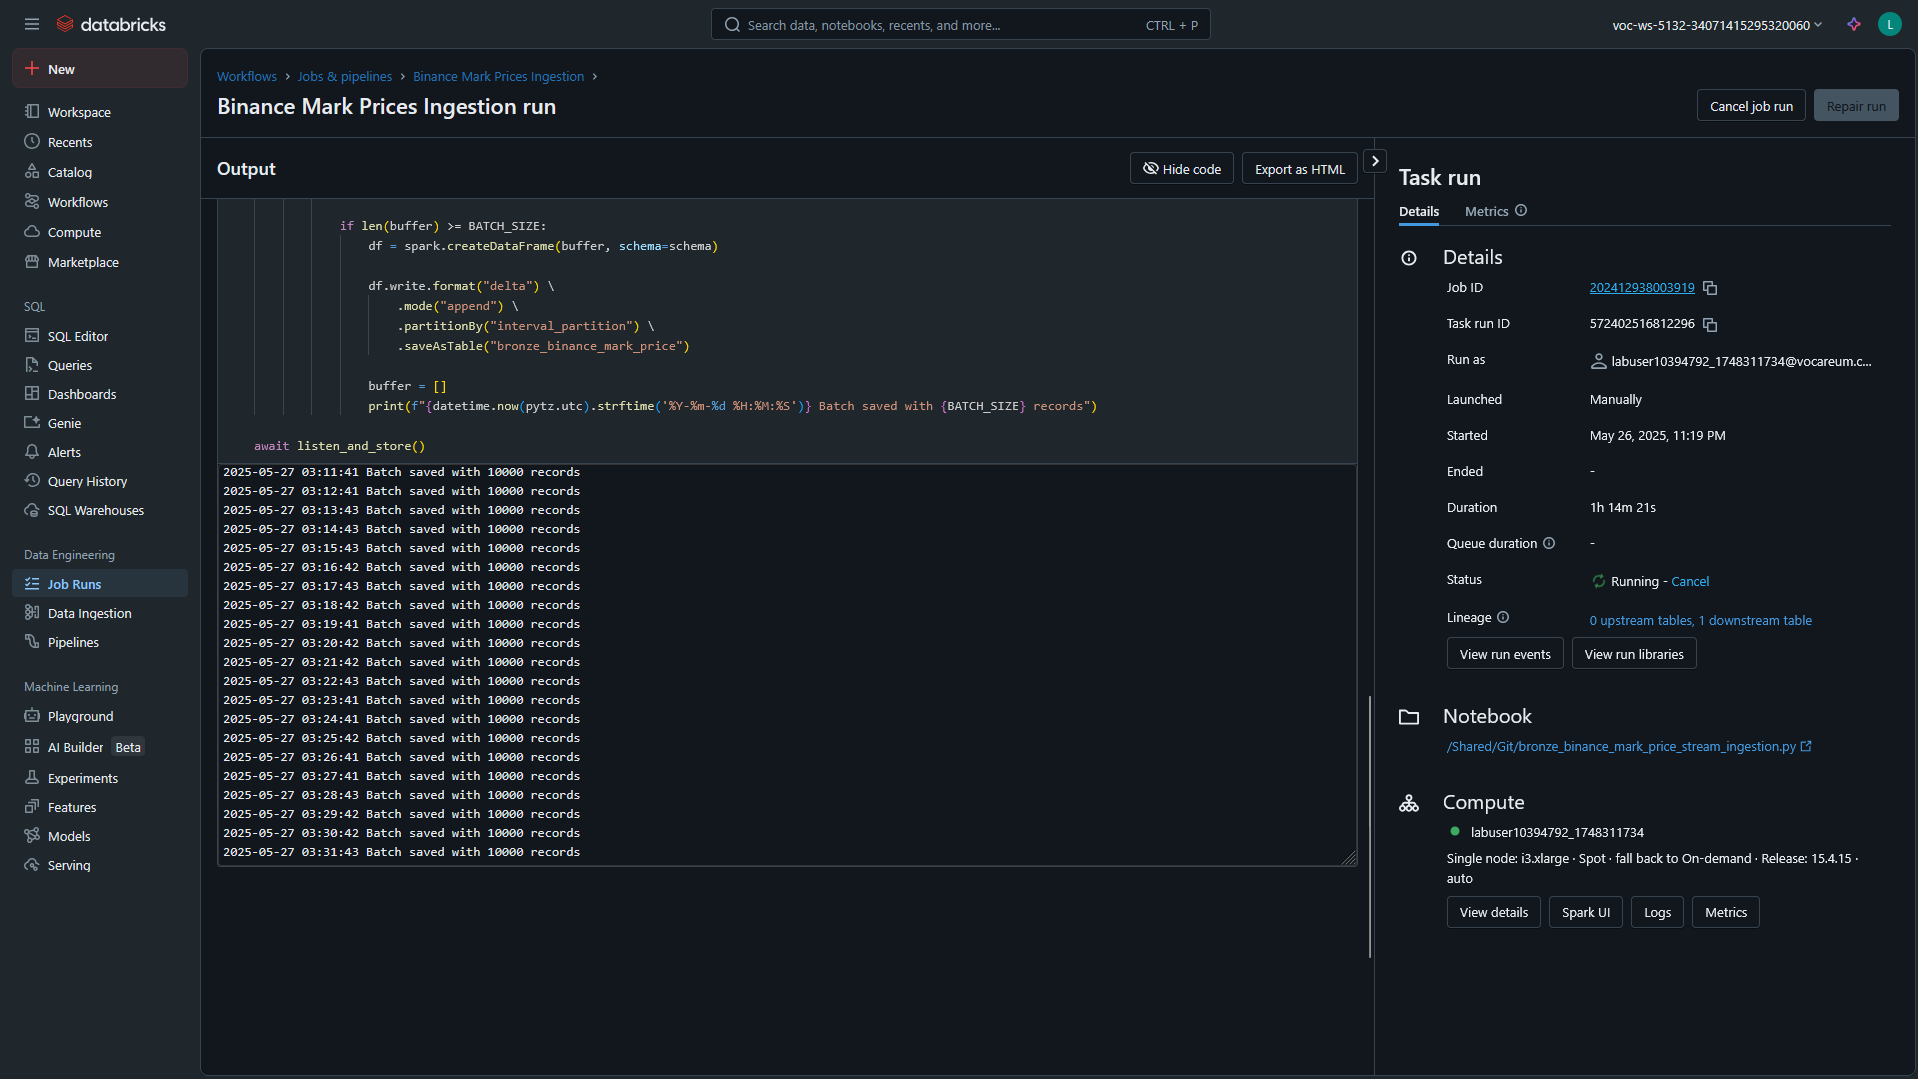
Task: Open AI Builder Beta in the sidebar
Action: coord(100,747)
